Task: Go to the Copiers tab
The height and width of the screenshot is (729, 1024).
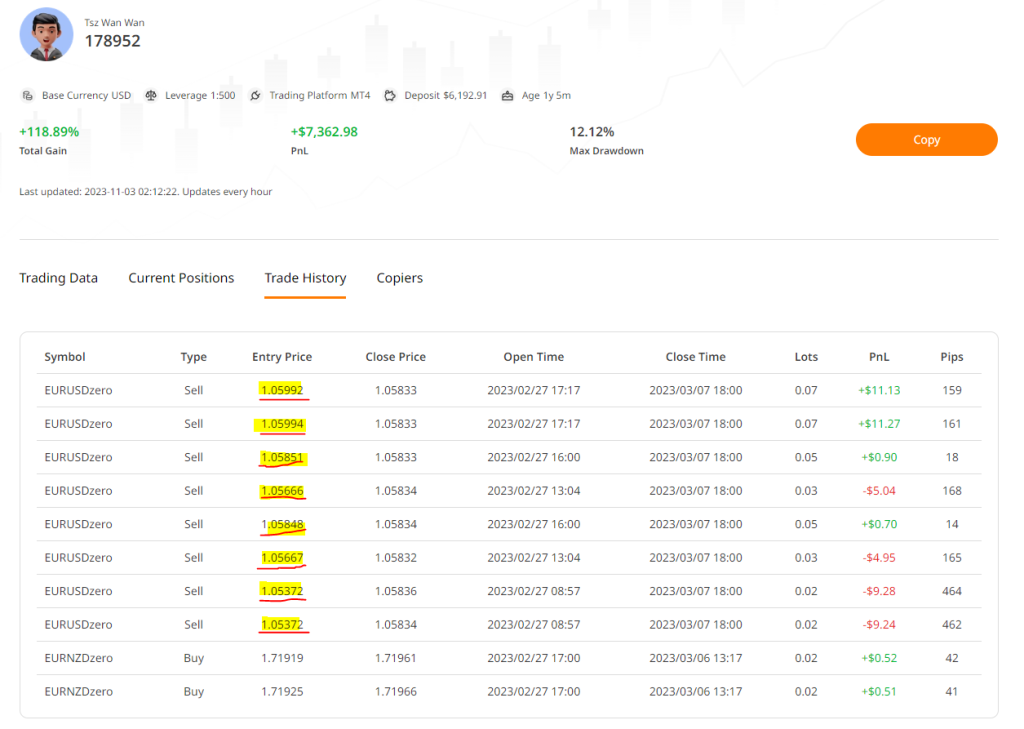Action: tap(399, 278)
